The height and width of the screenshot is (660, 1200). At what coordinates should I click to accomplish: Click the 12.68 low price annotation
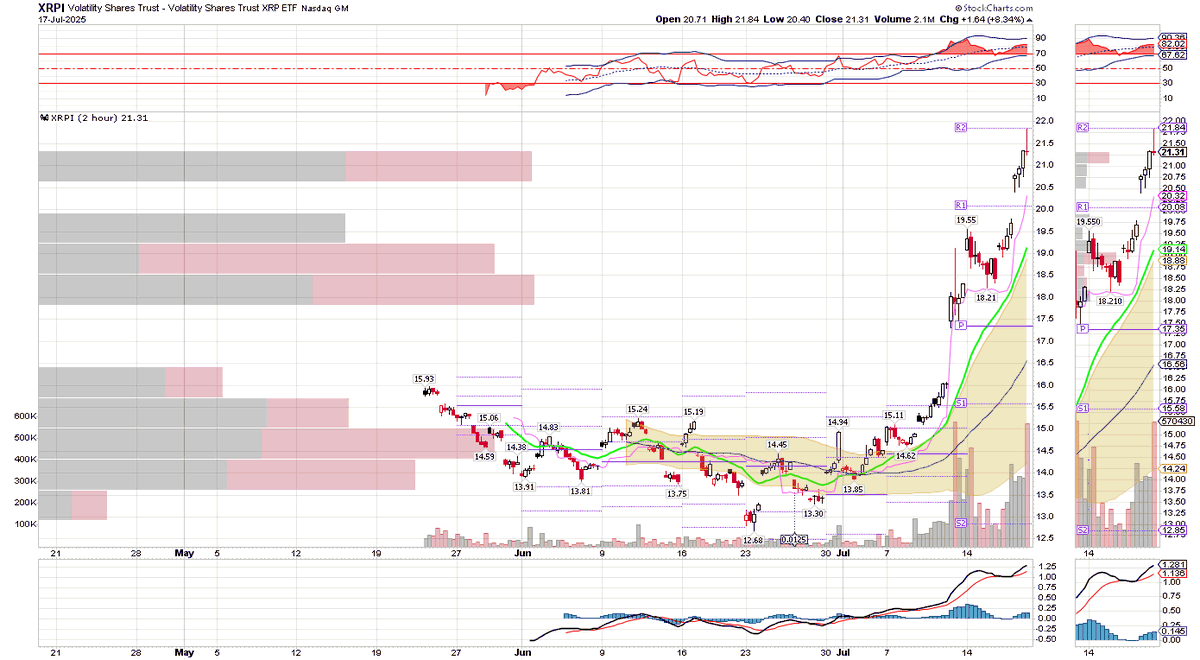753,541
